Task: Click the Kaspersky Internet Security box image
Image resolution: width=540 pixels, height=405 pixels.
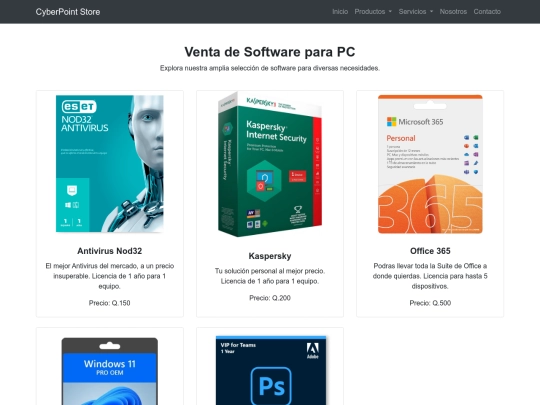Action: (270, 164)
